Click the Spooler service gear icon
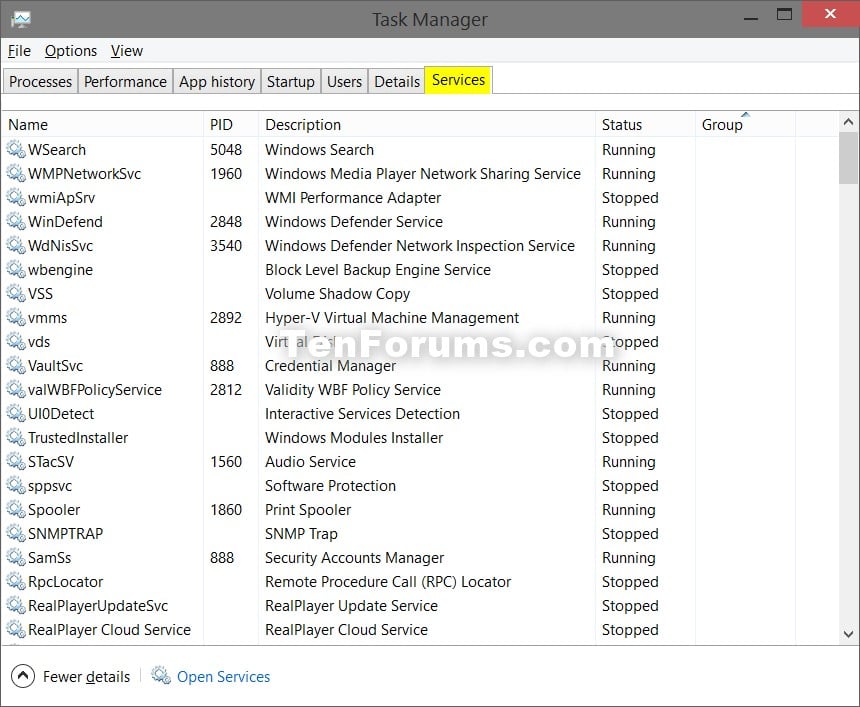This screenshot has height=707, width=860. [x=16, y=510]
